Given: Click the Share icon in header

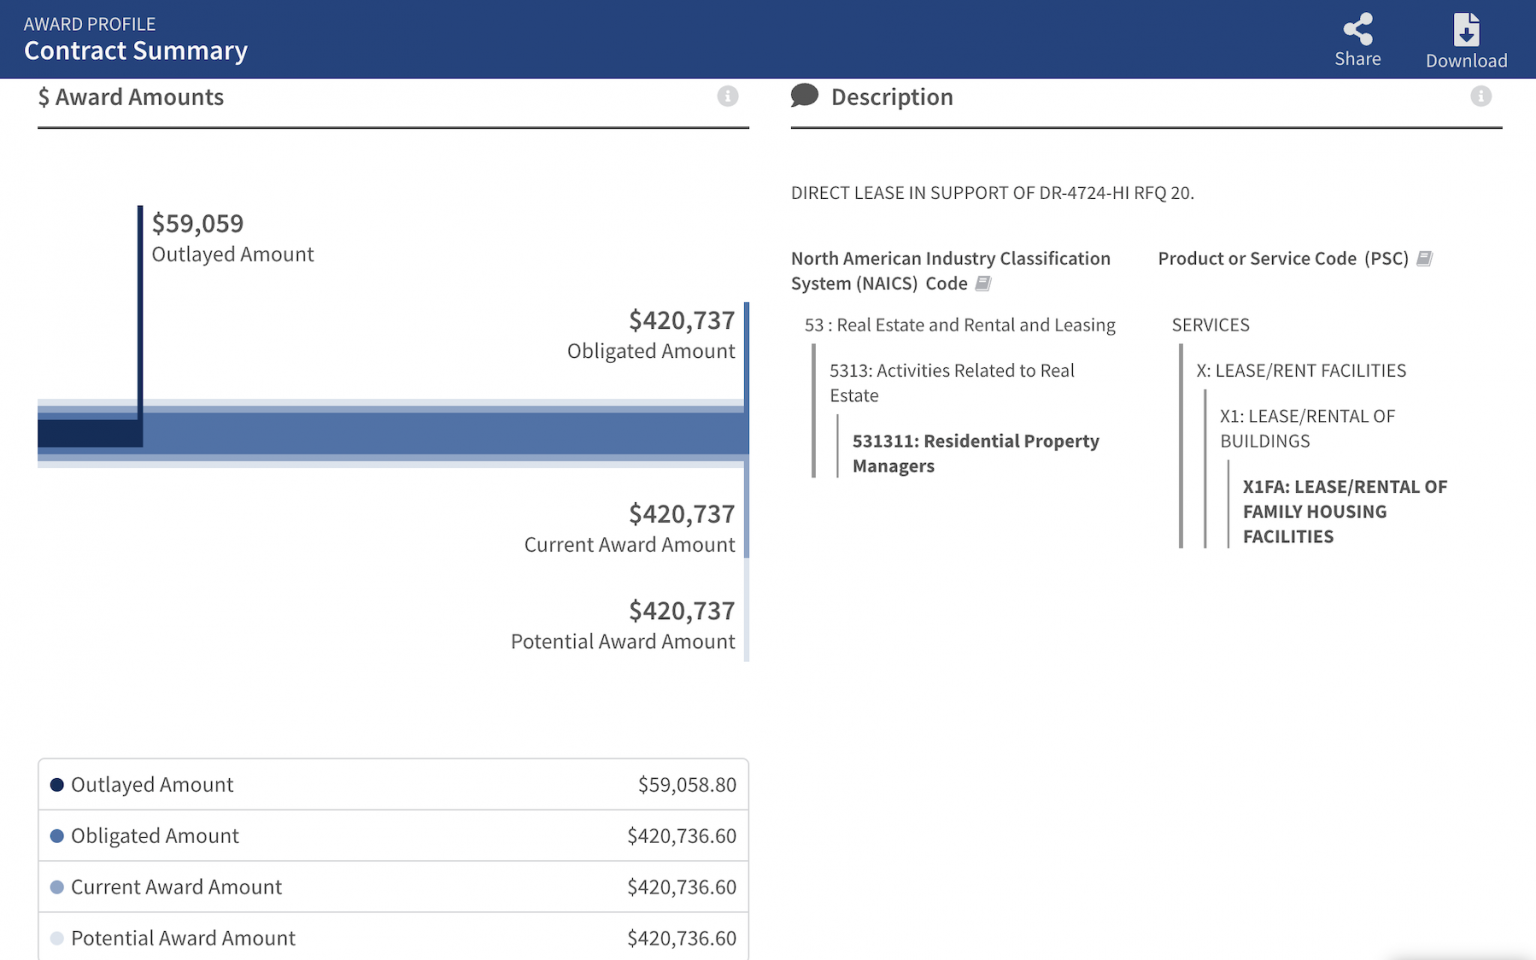Looking at the screenshot, I should (x=1357, y=29).
